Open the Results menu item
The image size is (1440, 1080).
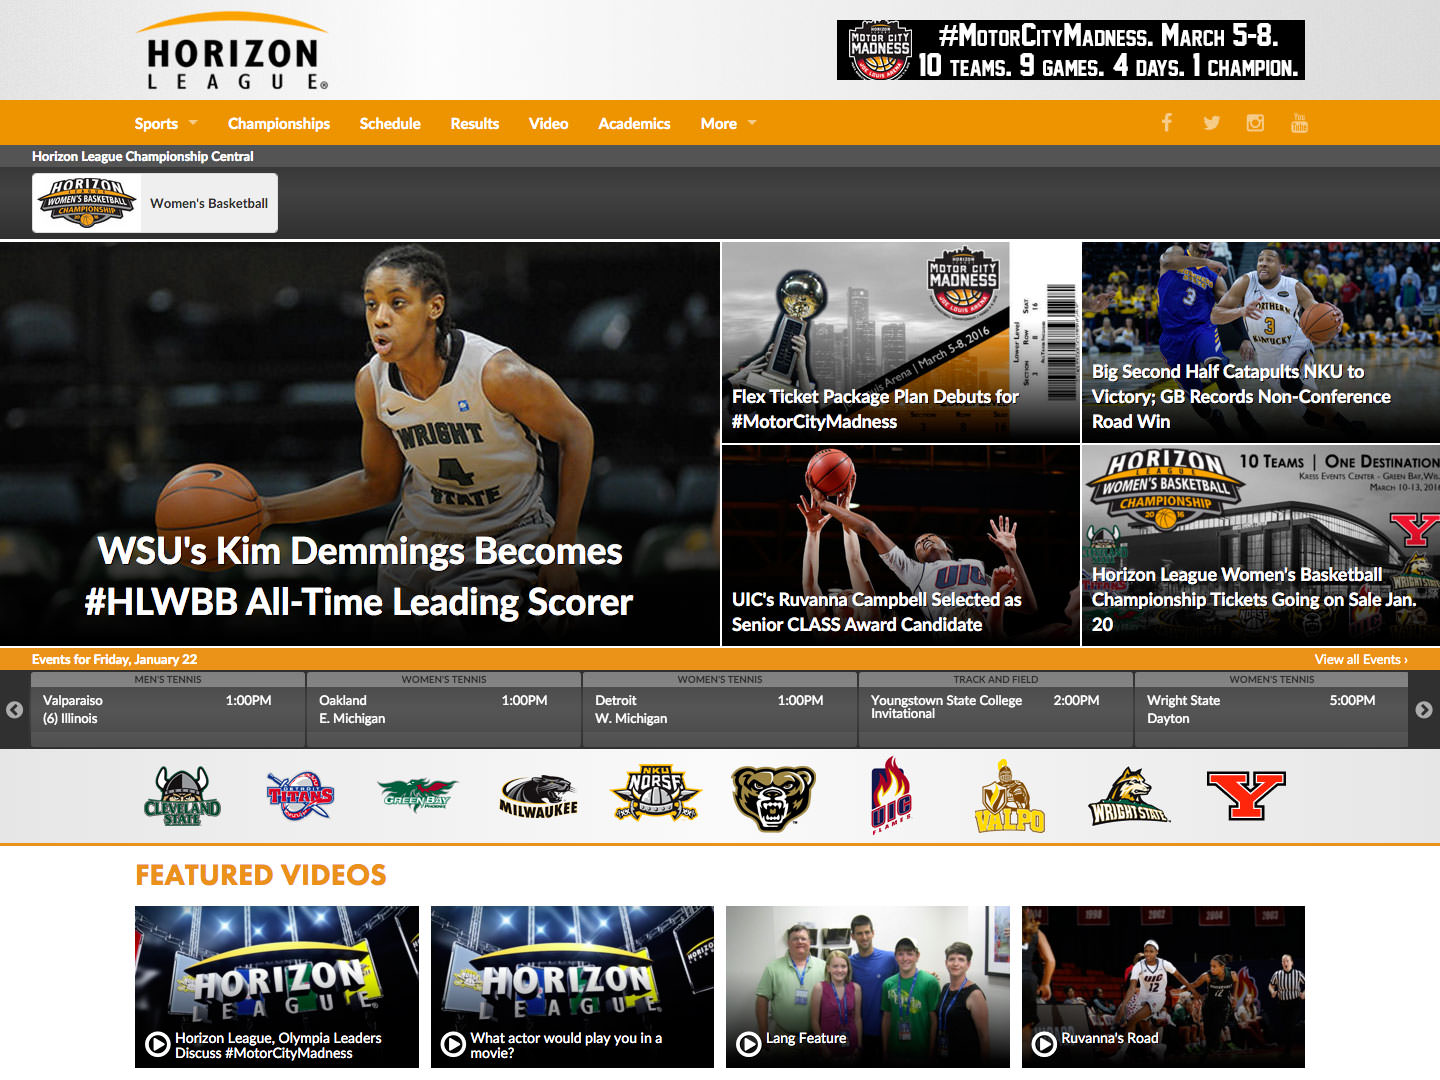point(475,123)
